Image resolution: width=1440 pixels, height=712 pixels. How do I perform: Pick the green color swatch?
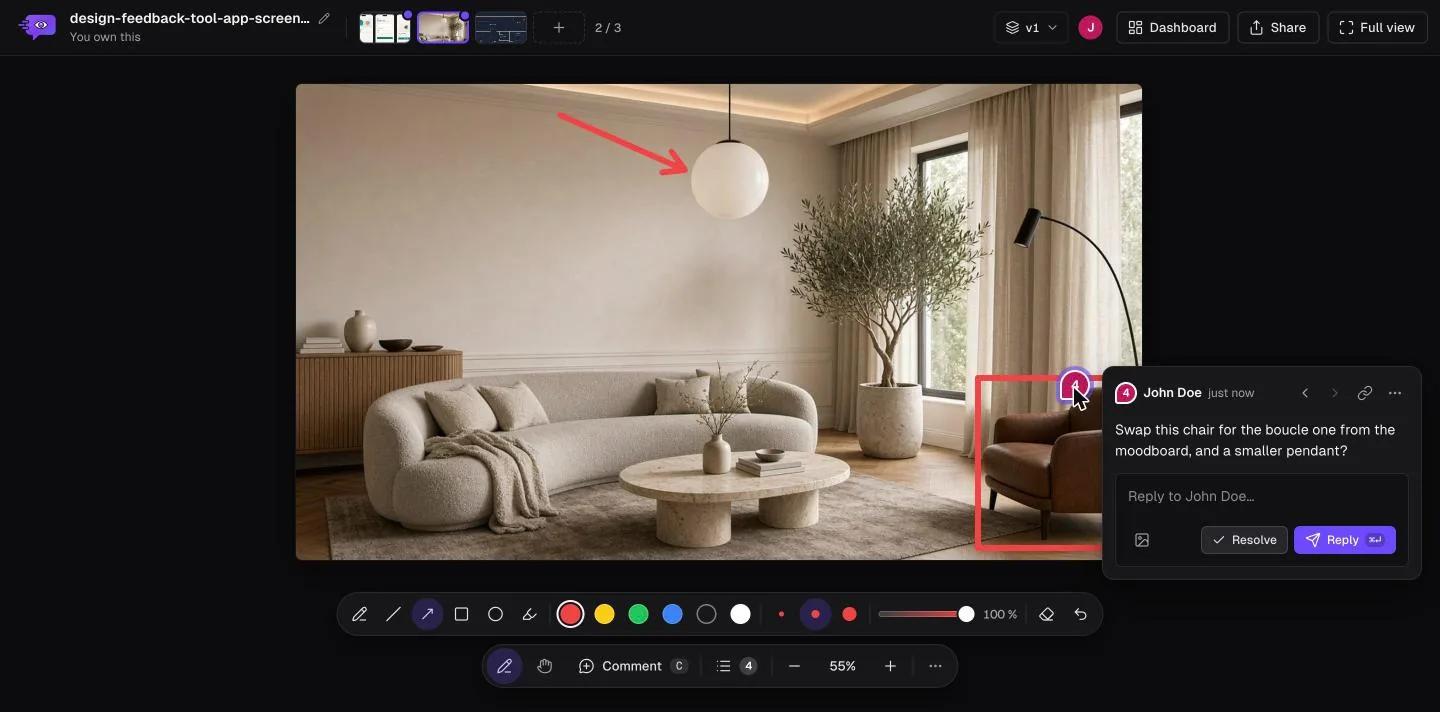(638, 614)
